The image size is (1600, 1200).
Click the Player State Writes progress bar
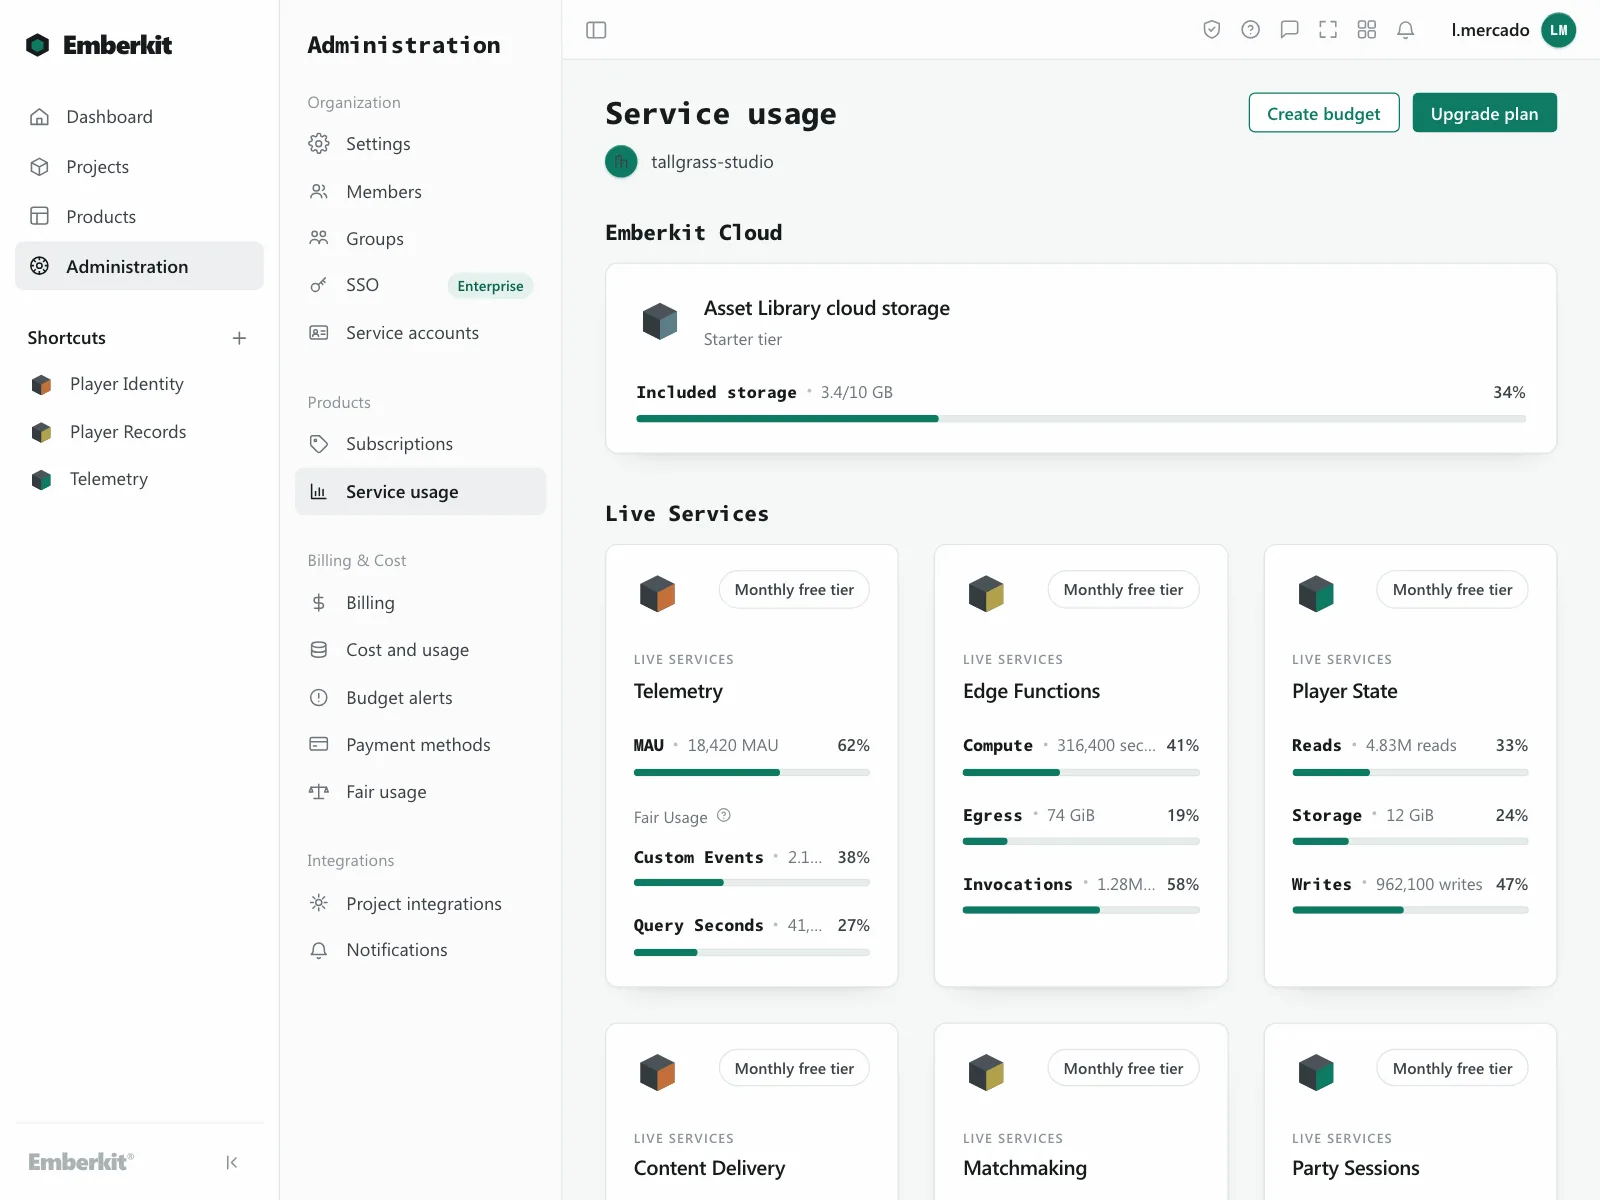tap(1410, 911)
